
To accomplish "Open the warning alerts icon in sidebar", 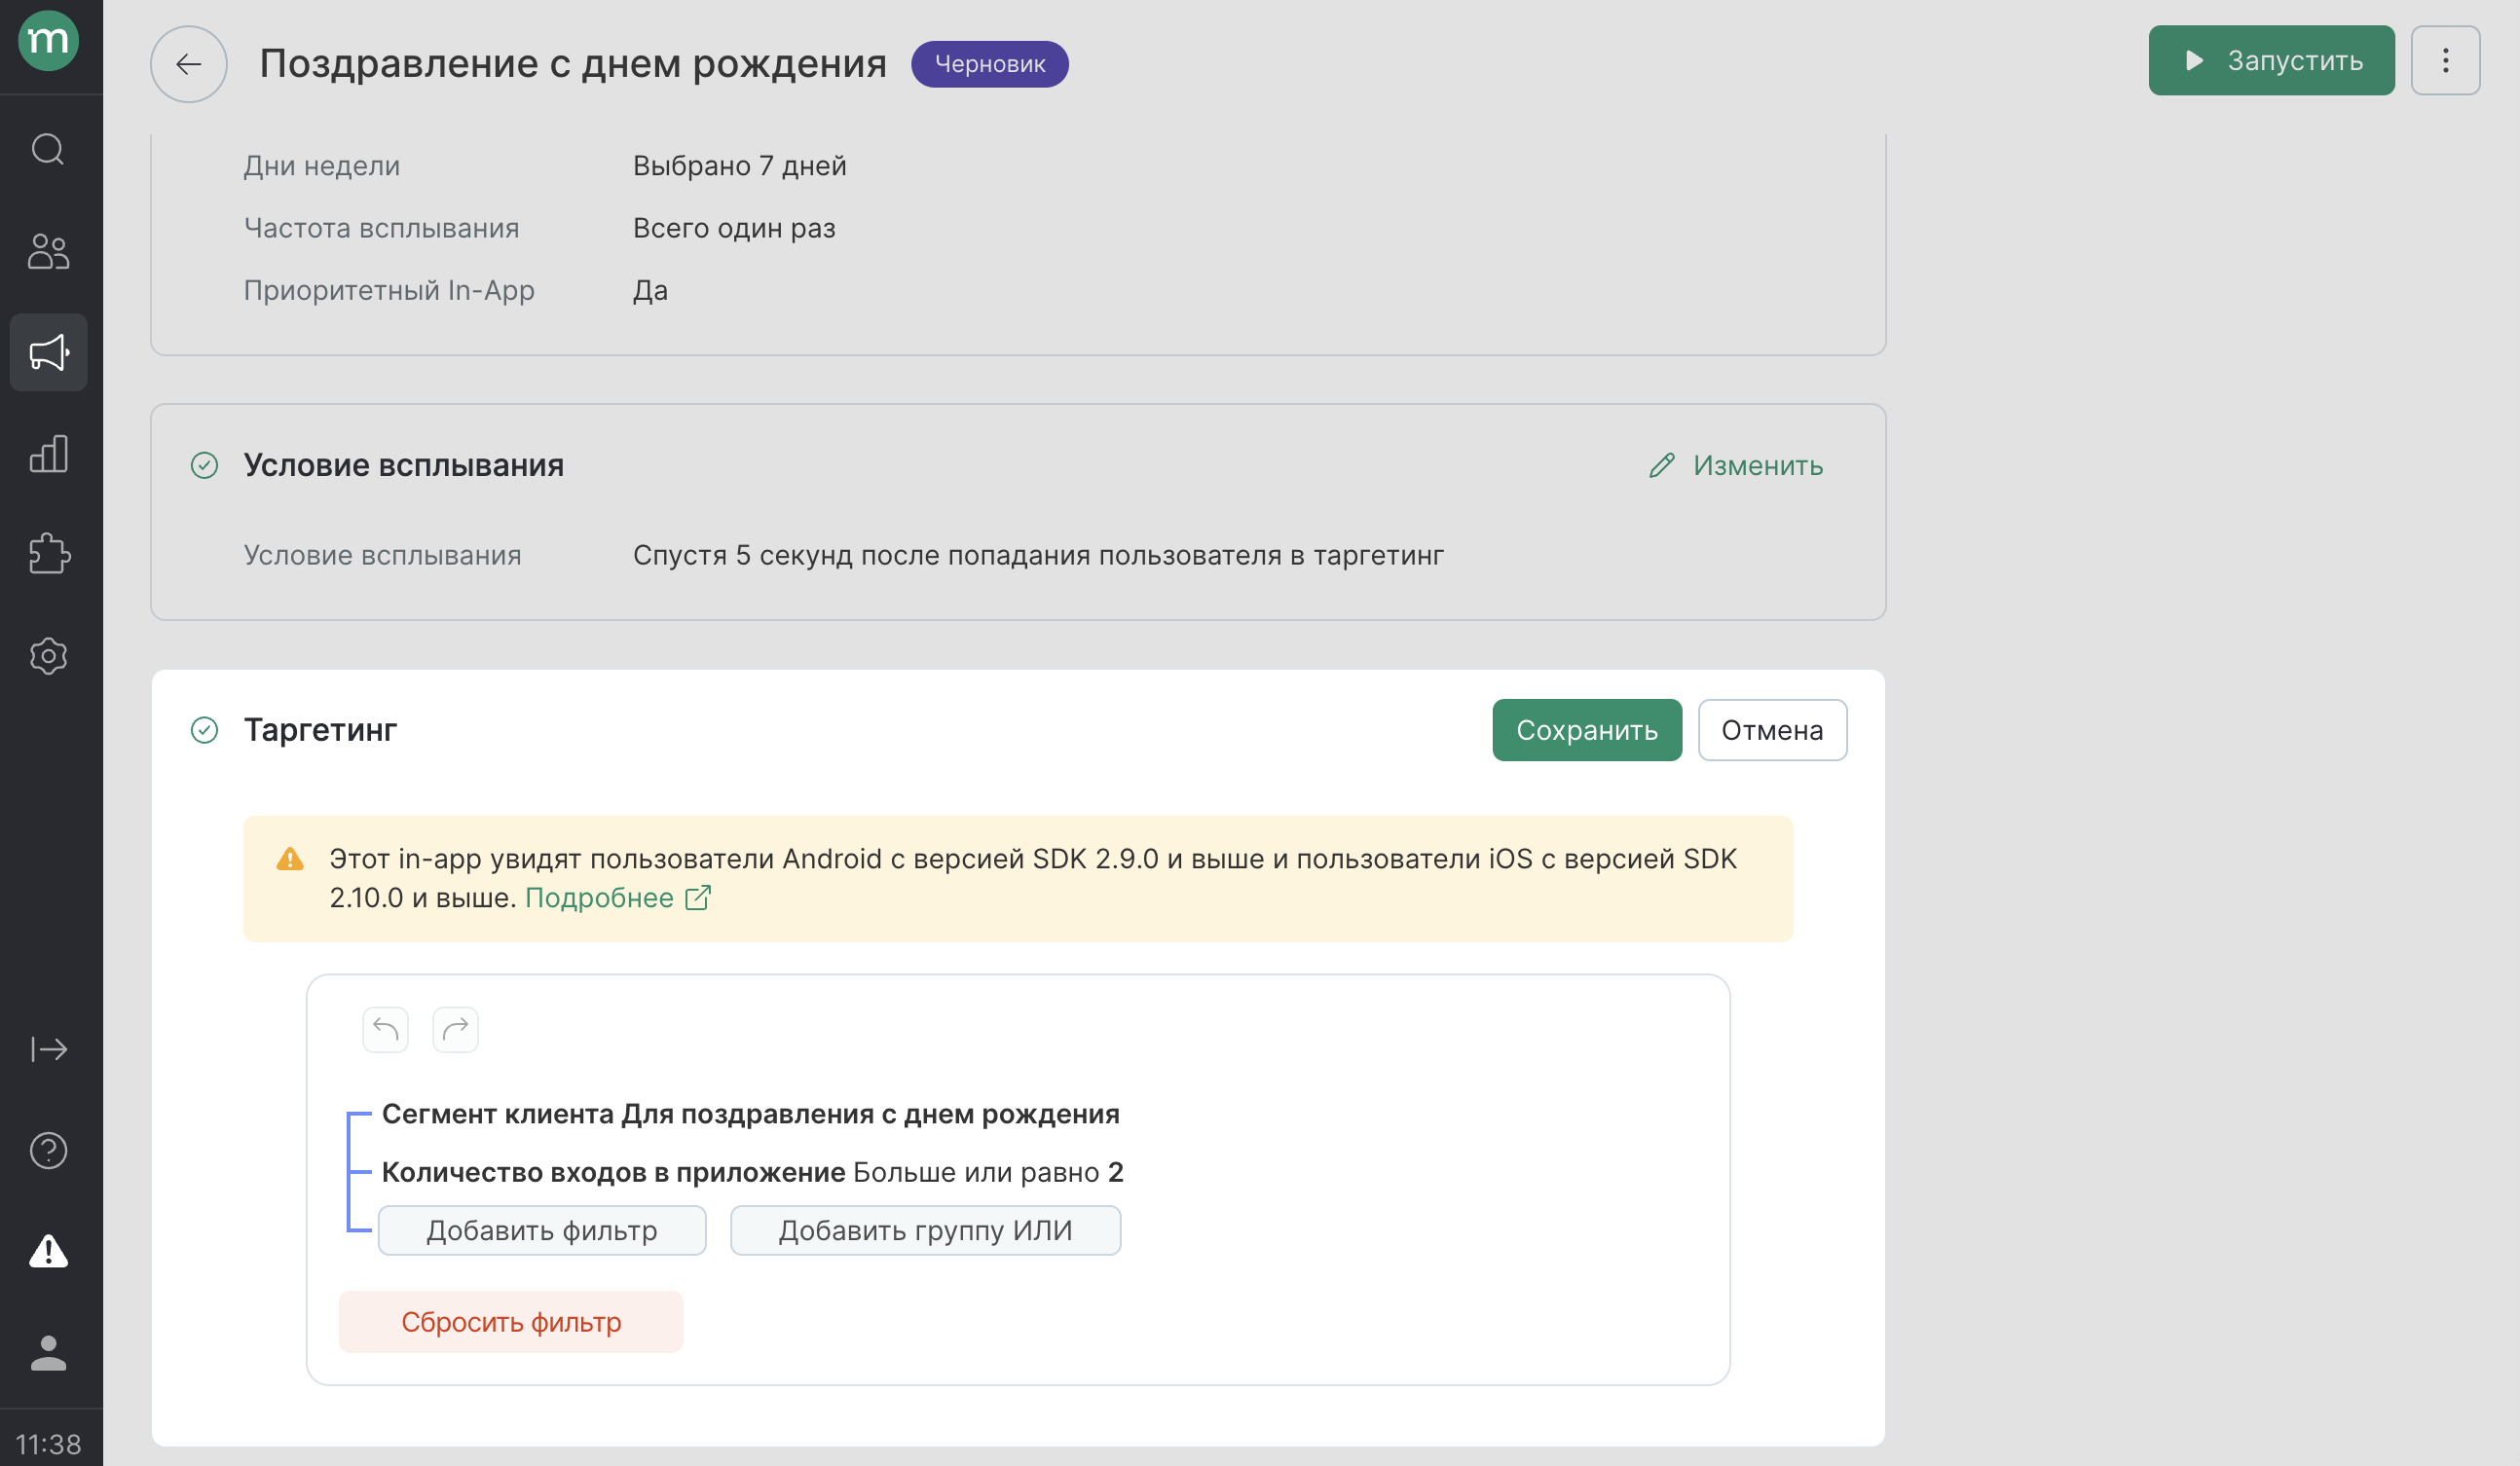I will pyautogui.click(x=48, y=1251).
